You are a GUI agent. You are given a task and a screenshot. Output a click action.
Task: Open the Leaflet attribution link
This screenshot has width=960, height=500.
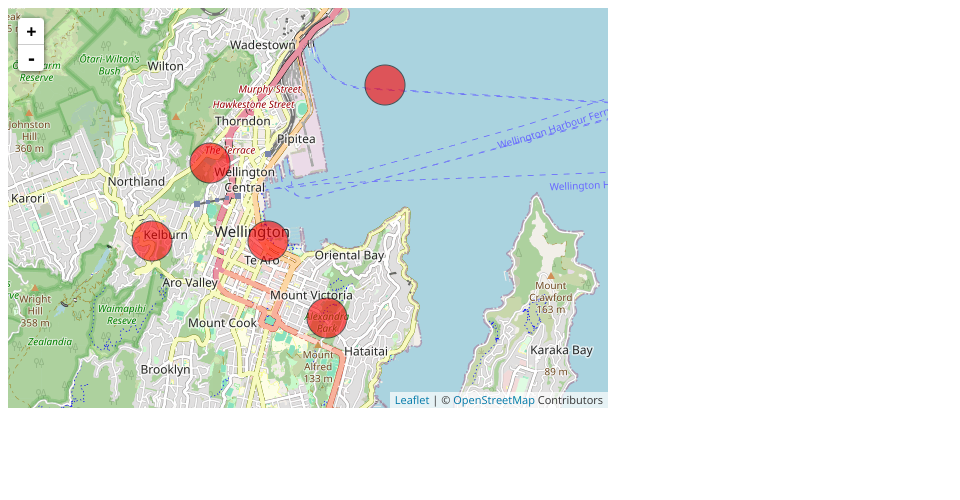(411, 400)
